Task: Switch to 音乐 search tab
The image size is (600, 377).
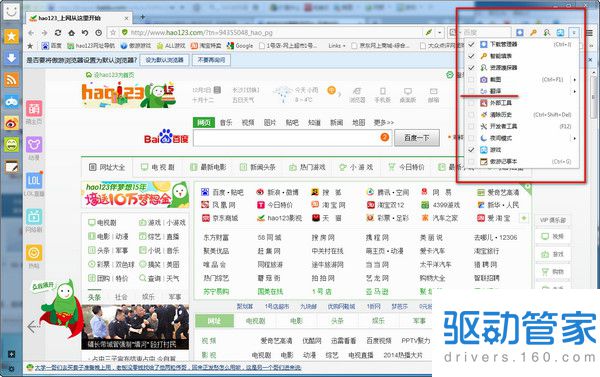Action: [x=226, y=122]
